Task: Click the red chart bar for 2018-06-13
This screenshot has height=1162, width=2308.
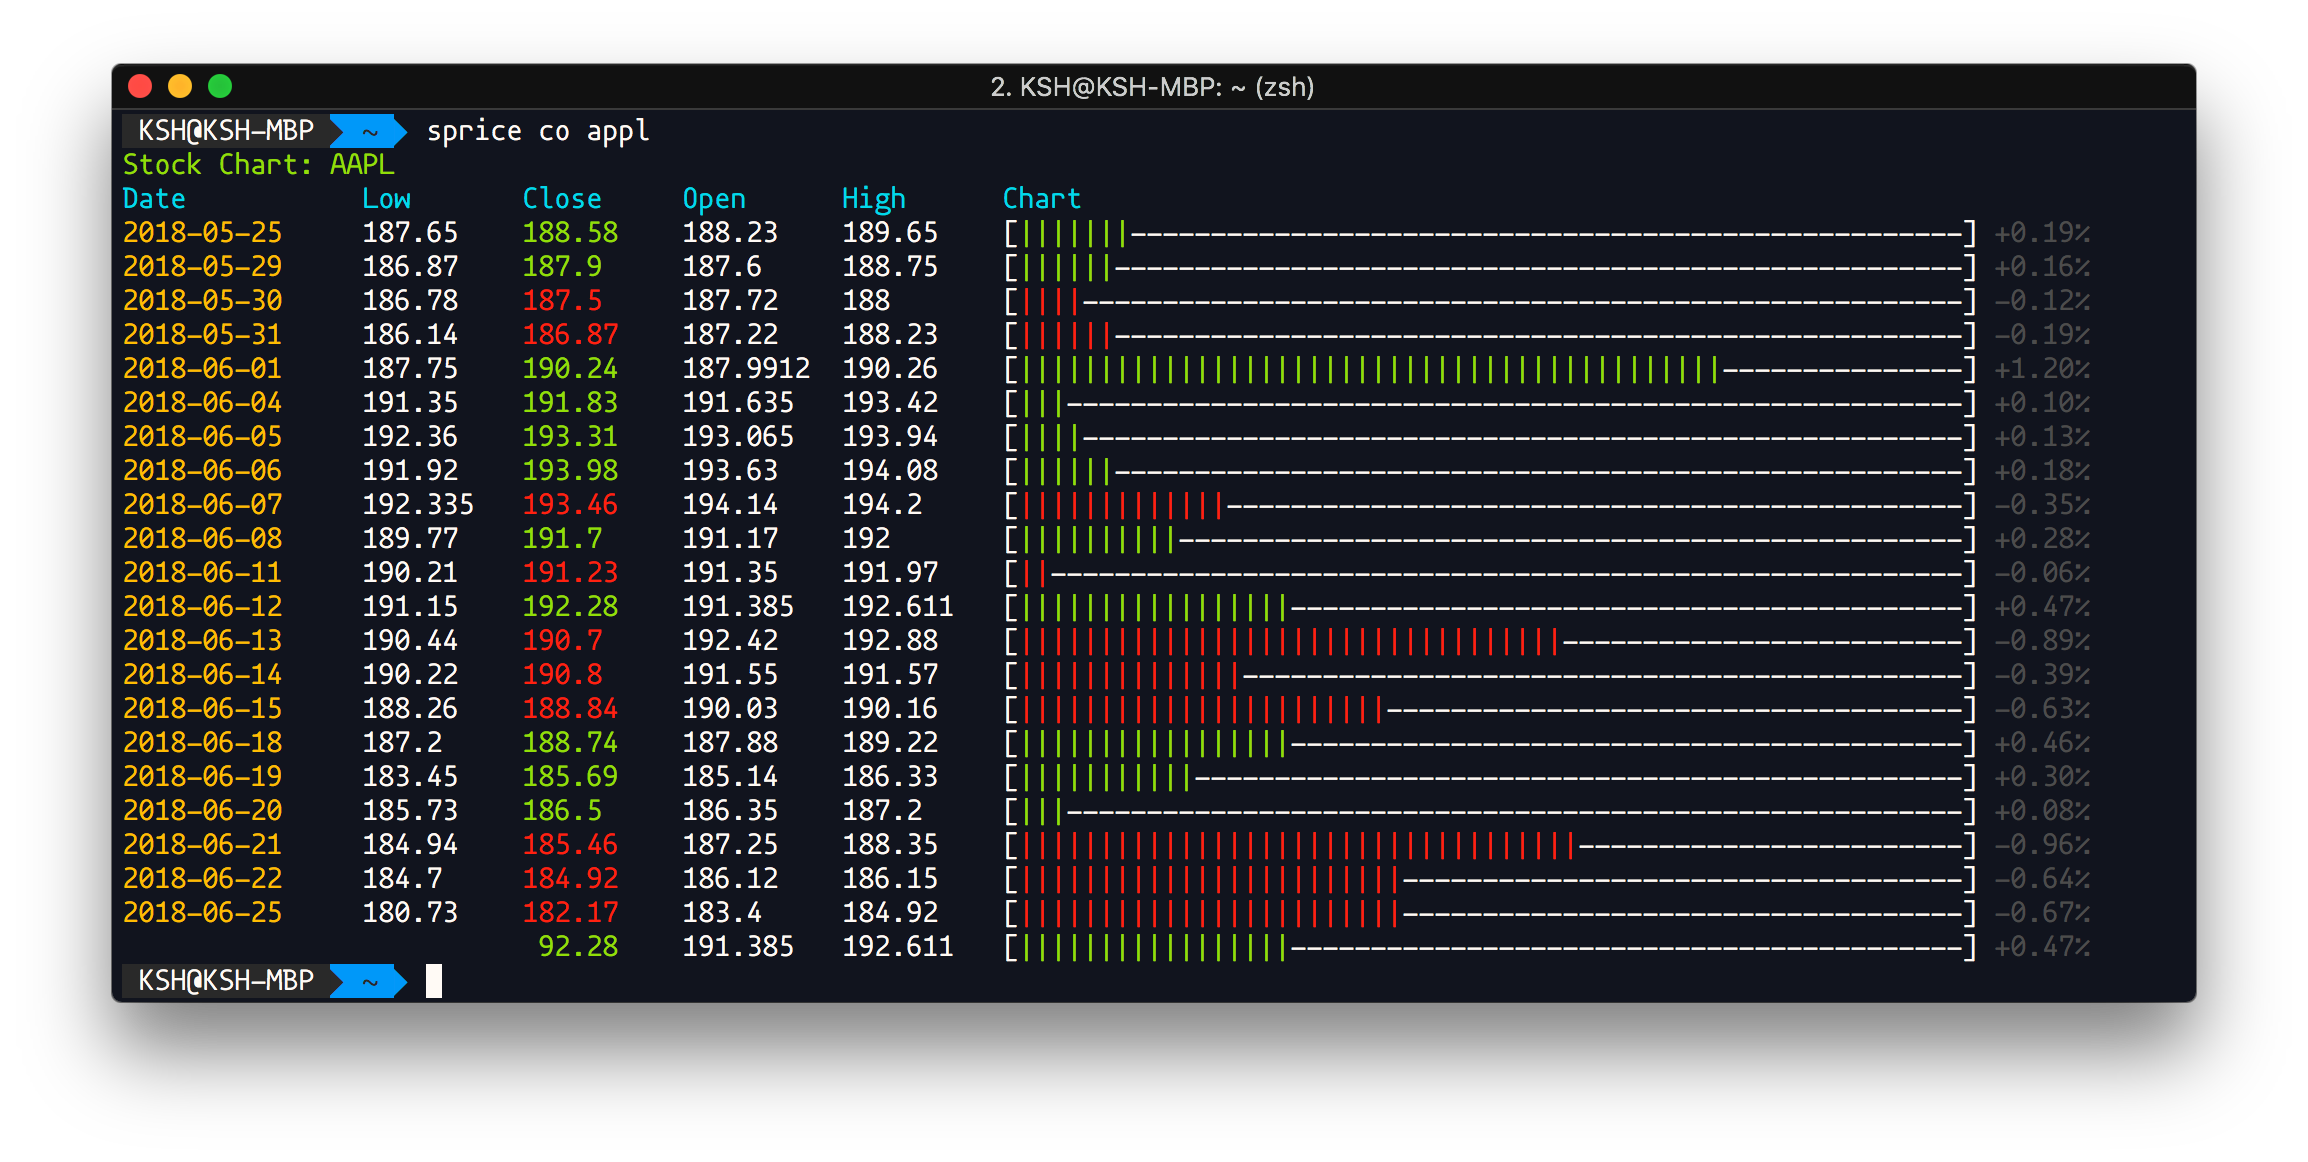Action: point(1290,641)
